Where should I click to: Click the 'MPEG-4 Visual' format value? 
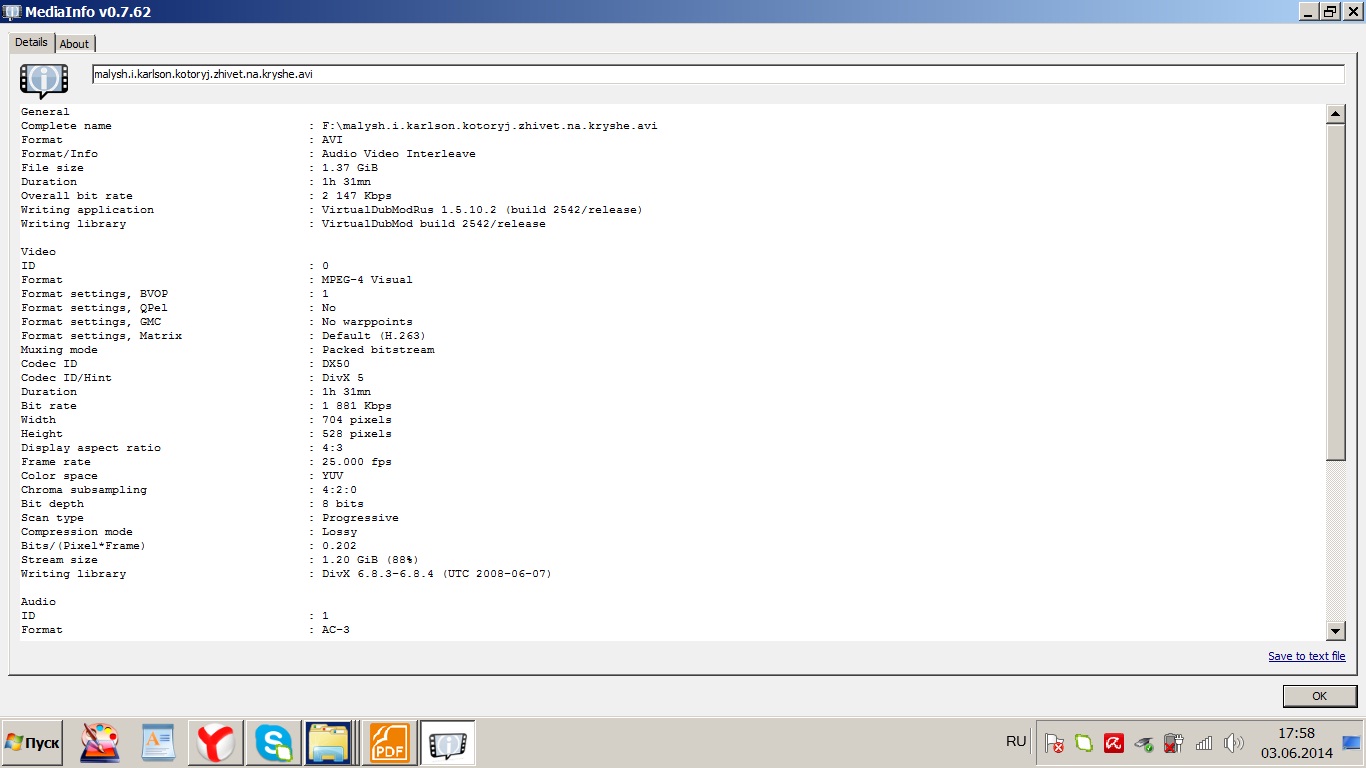point(367,280)
